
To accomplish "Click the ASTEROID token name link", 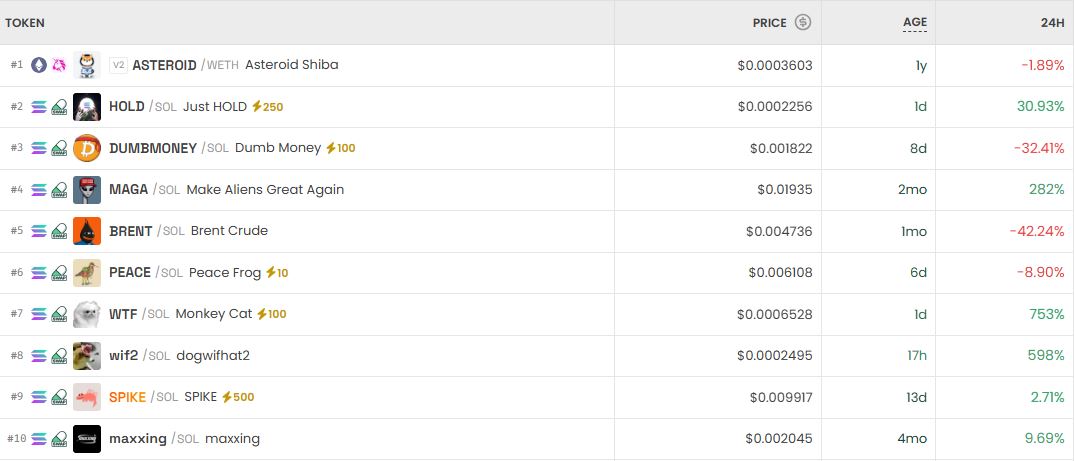I will (164, 65).
